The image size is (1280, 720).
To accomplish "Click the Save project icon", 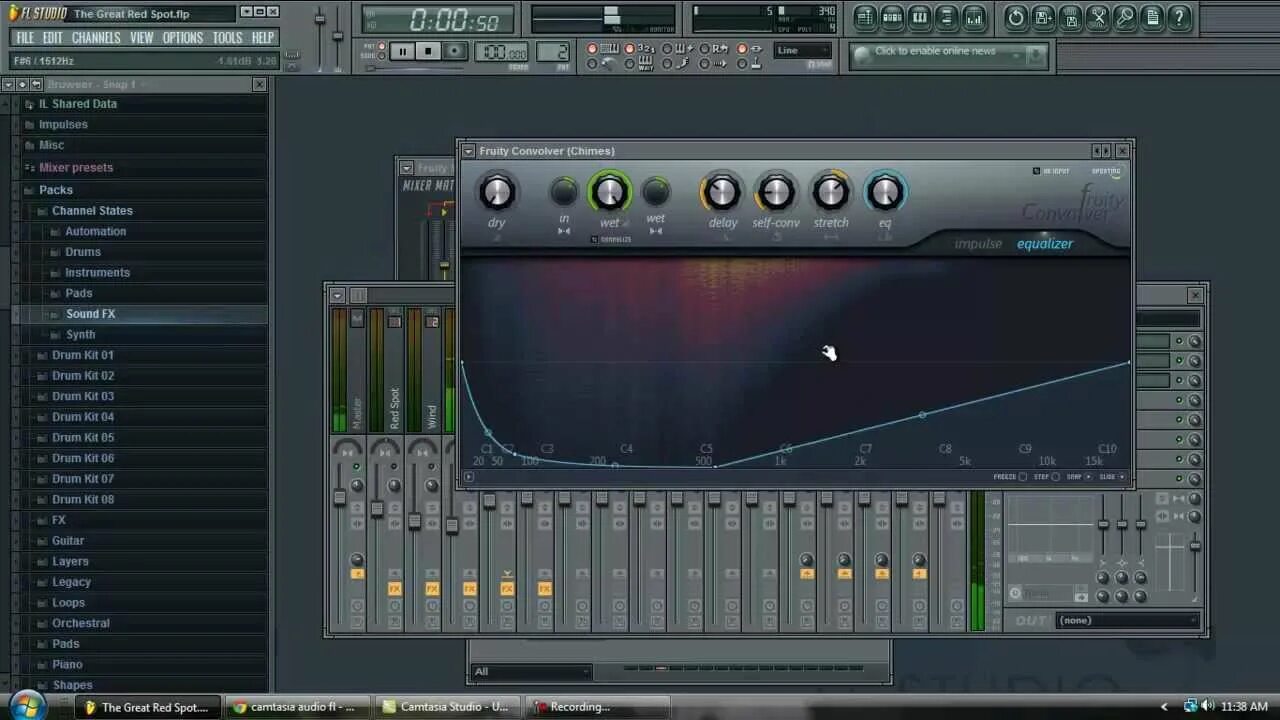I will (1043, 17).
